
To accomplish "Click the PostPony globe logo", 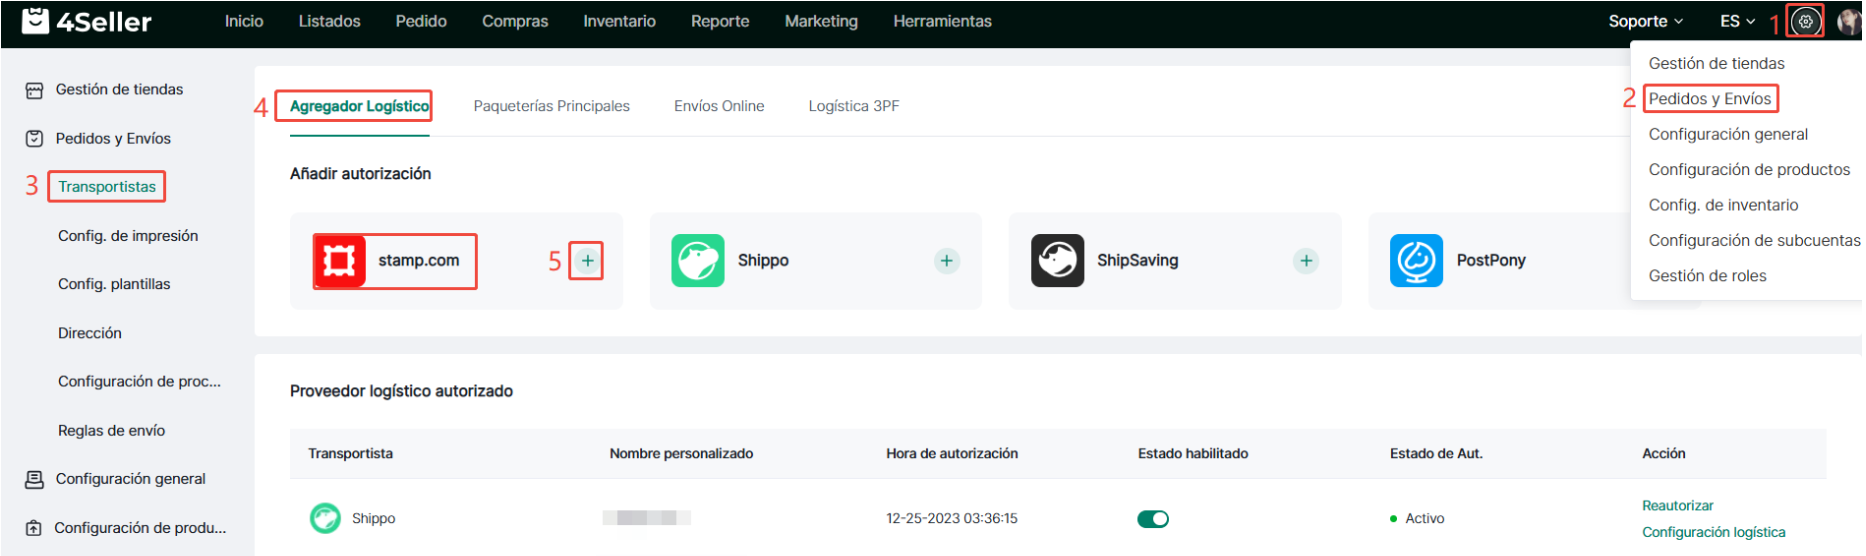I will 1416,261.
